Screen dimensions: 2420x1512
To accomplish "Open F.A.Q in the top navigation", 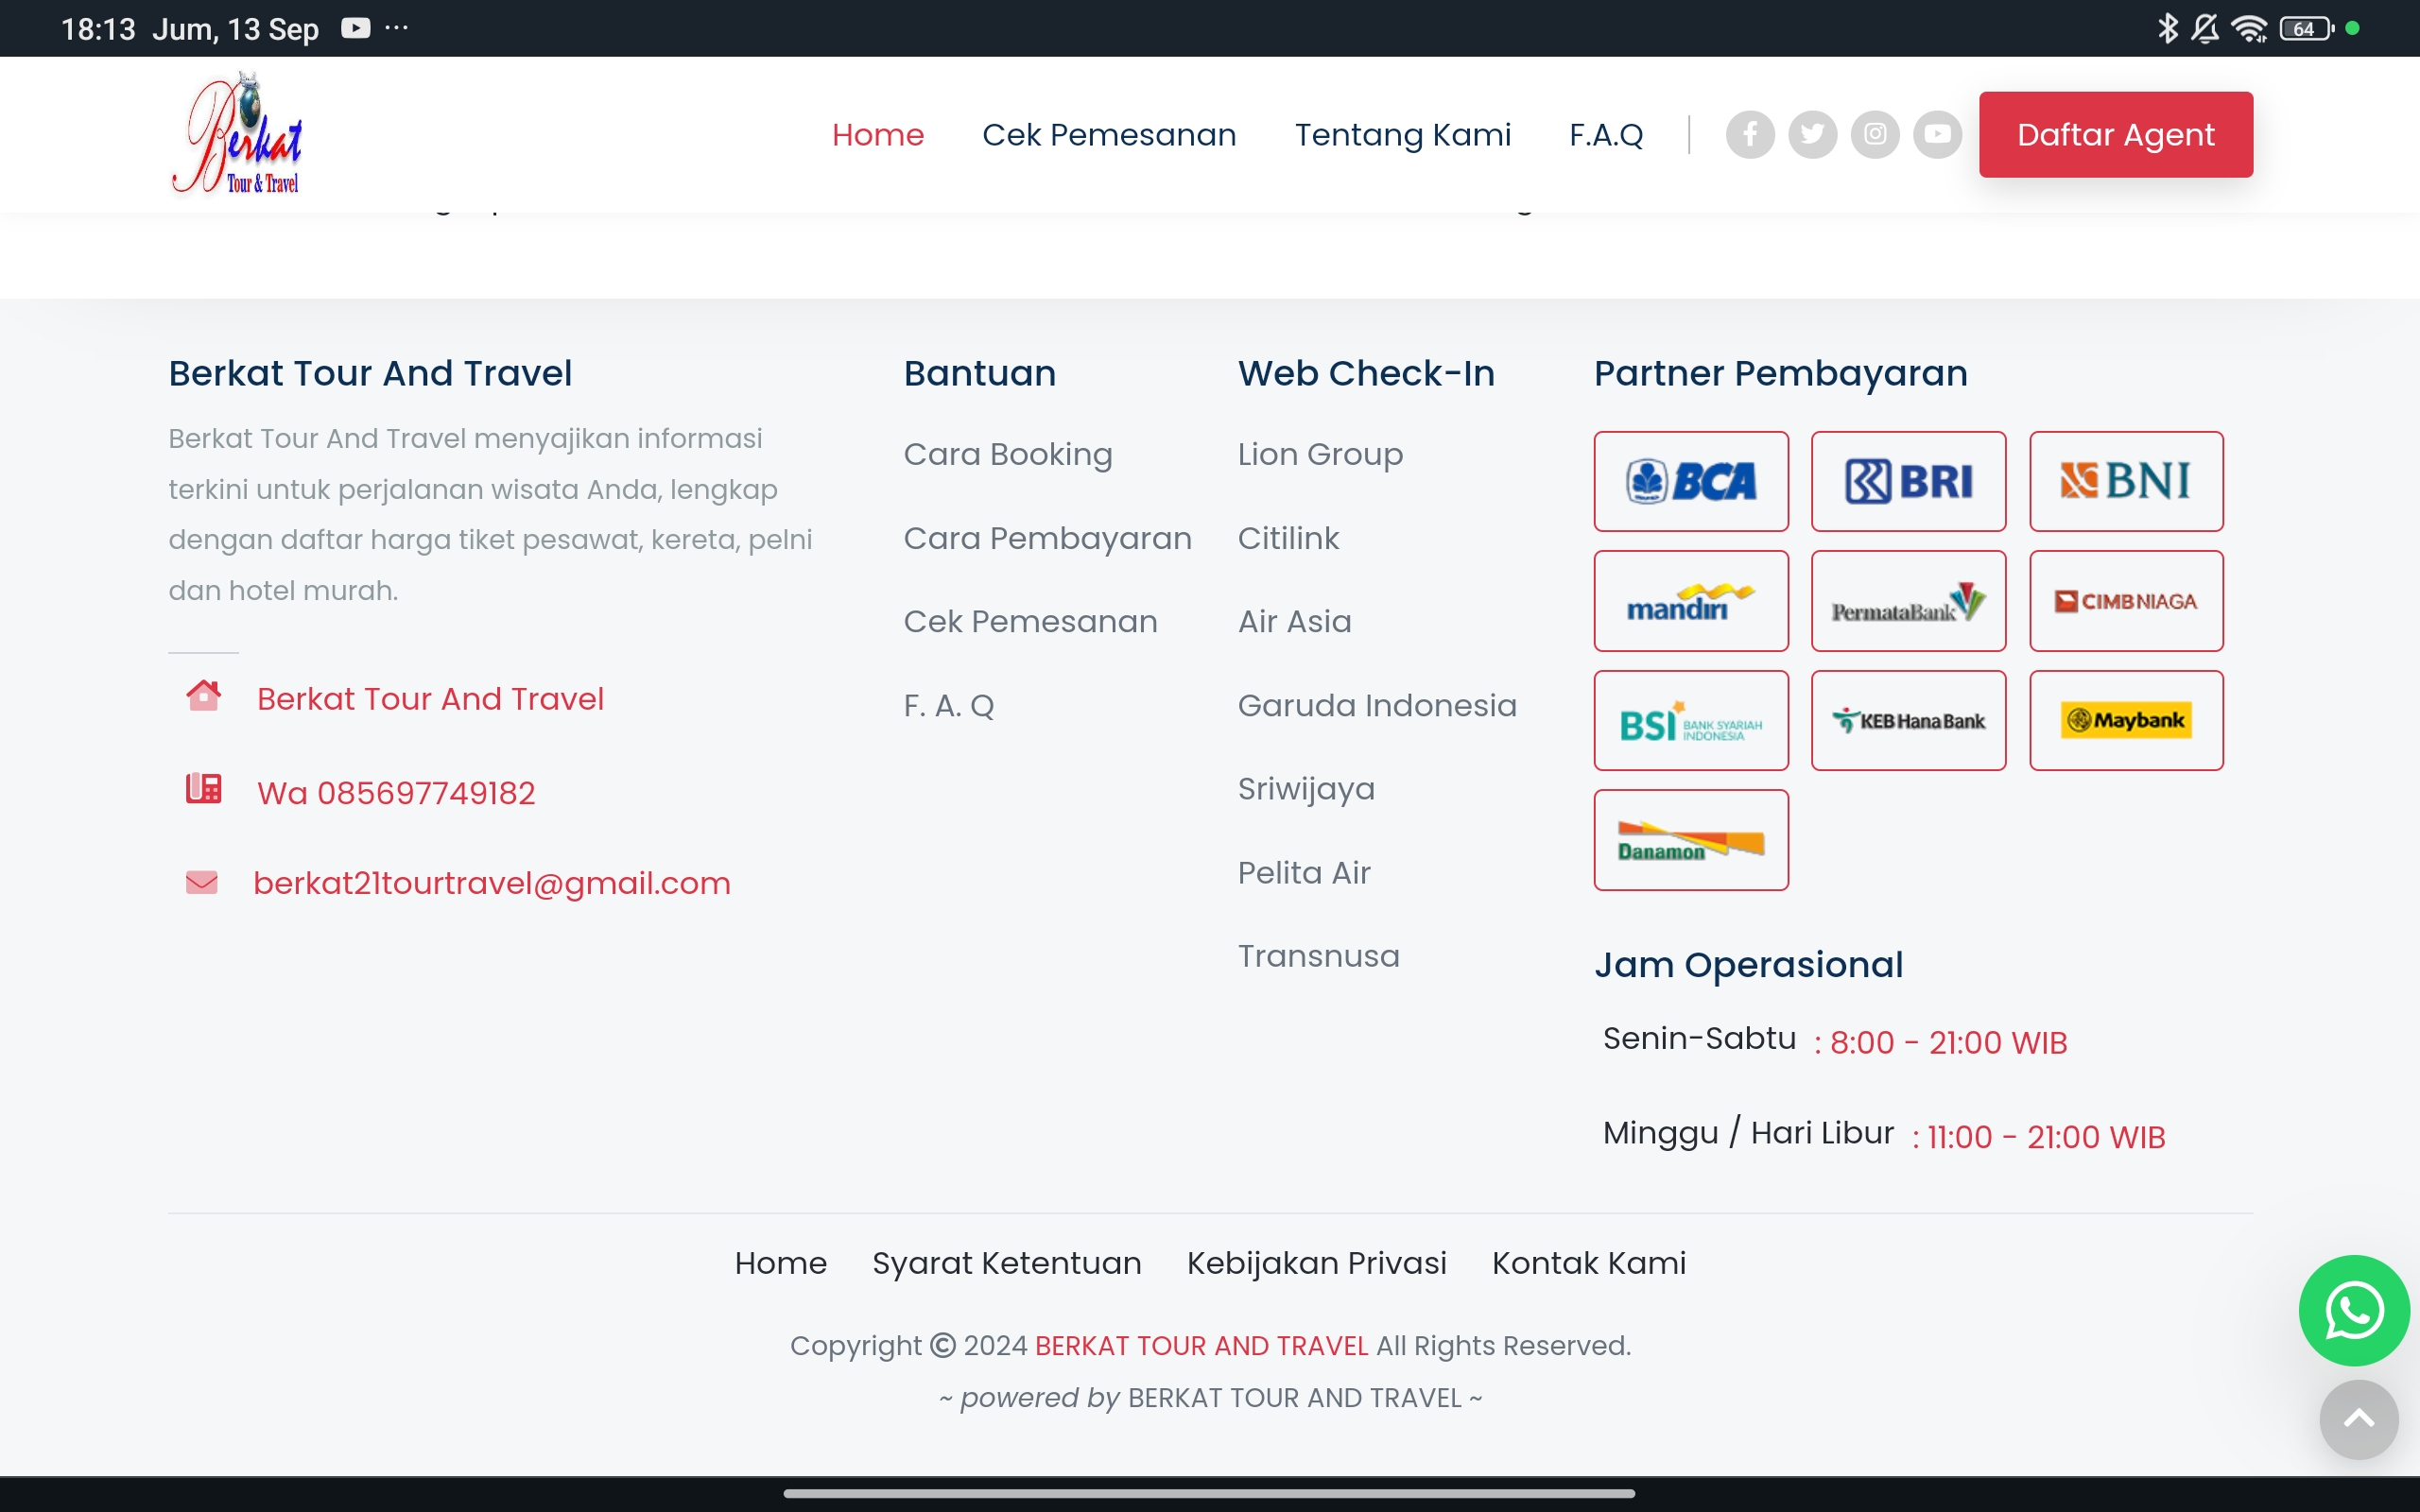I will click(x=1606, y=134).
